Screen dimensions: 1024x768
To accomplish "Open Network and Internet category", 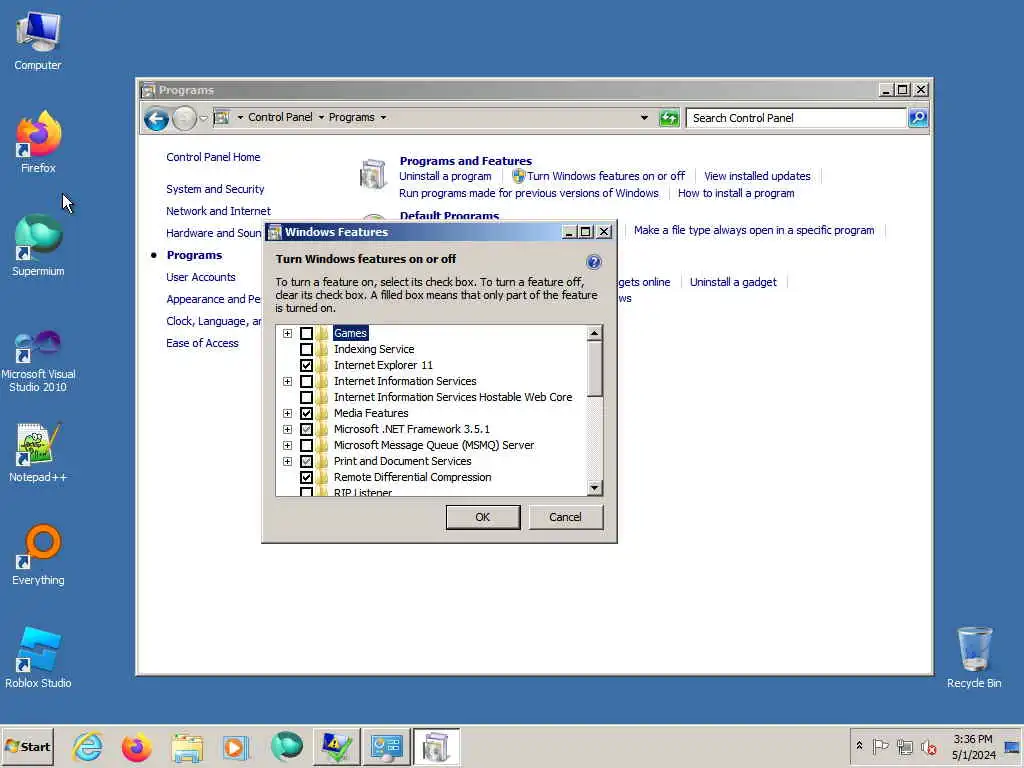I will click(x=218, y=211).
